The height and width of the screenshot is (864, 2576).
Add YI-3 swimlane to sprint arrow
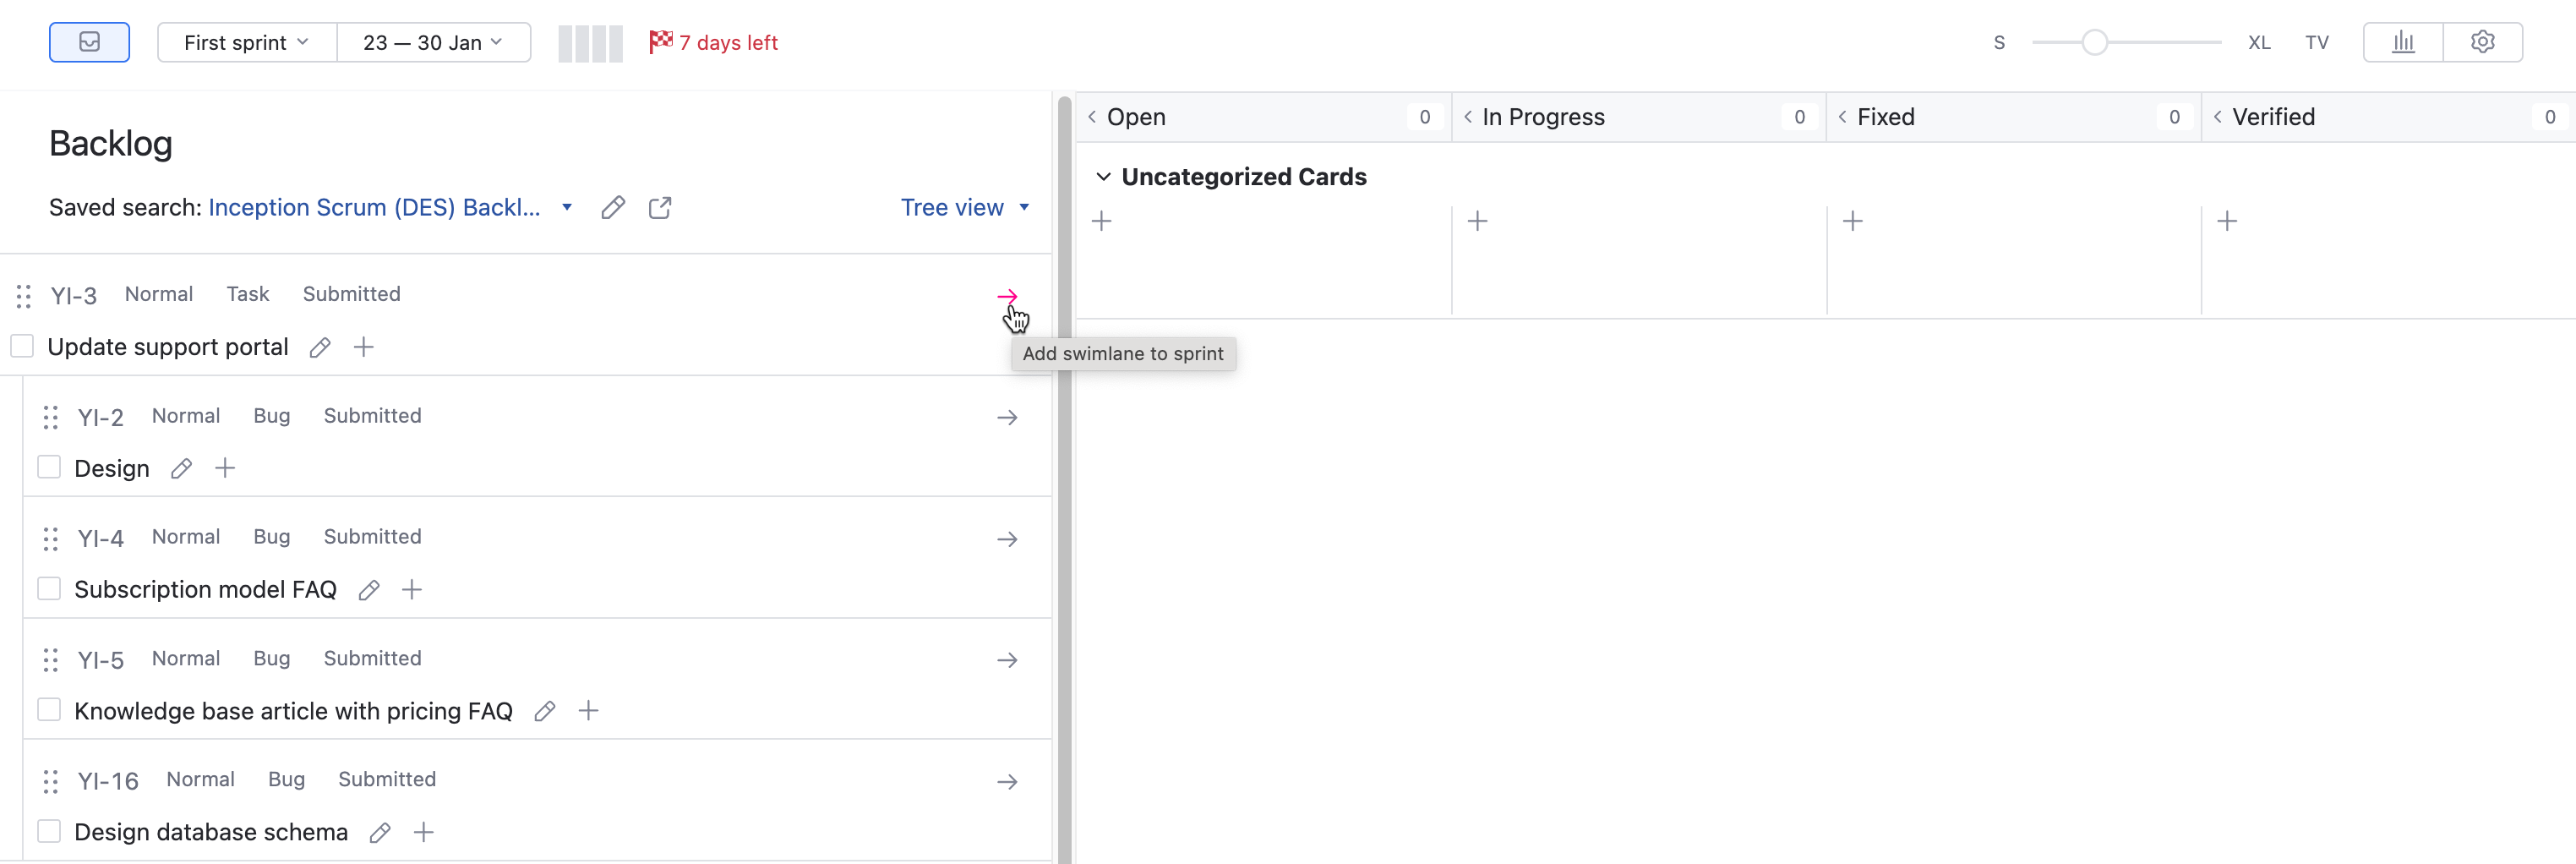point(1007,296)
